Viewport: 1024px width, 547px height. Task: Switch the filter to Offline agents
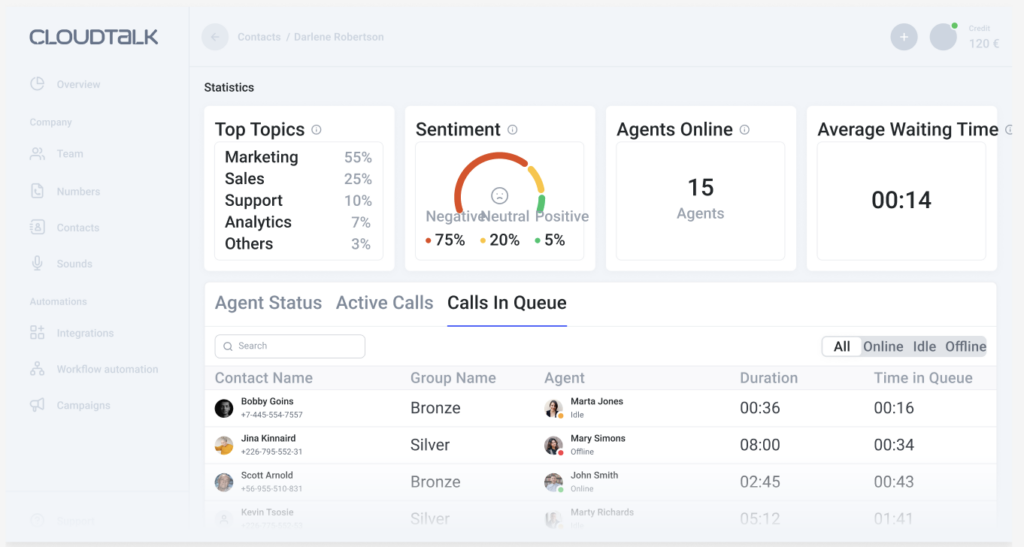(x=965, y=346)
